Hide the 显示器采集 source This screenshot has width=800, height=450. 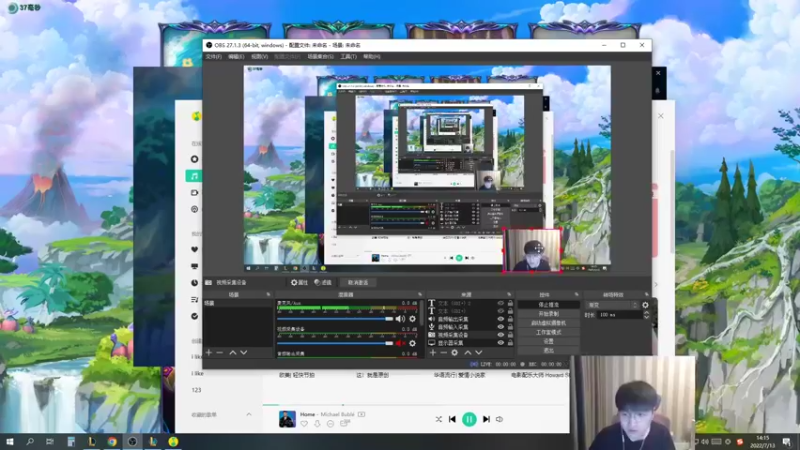coord(501,343)
